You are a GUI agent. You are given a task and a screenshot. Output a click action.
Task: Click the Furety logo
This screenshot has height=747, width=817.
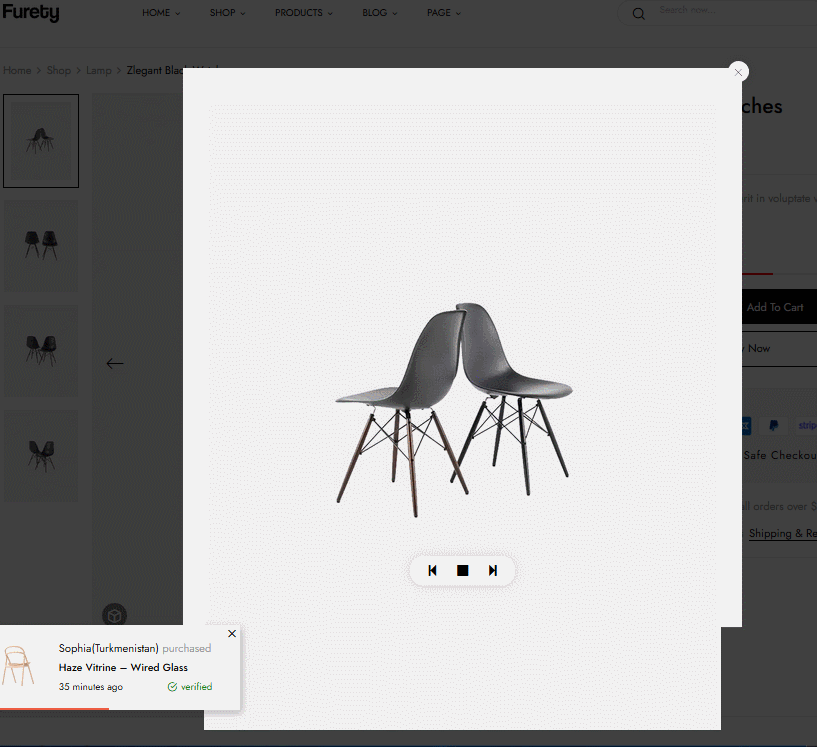[31, 12]
